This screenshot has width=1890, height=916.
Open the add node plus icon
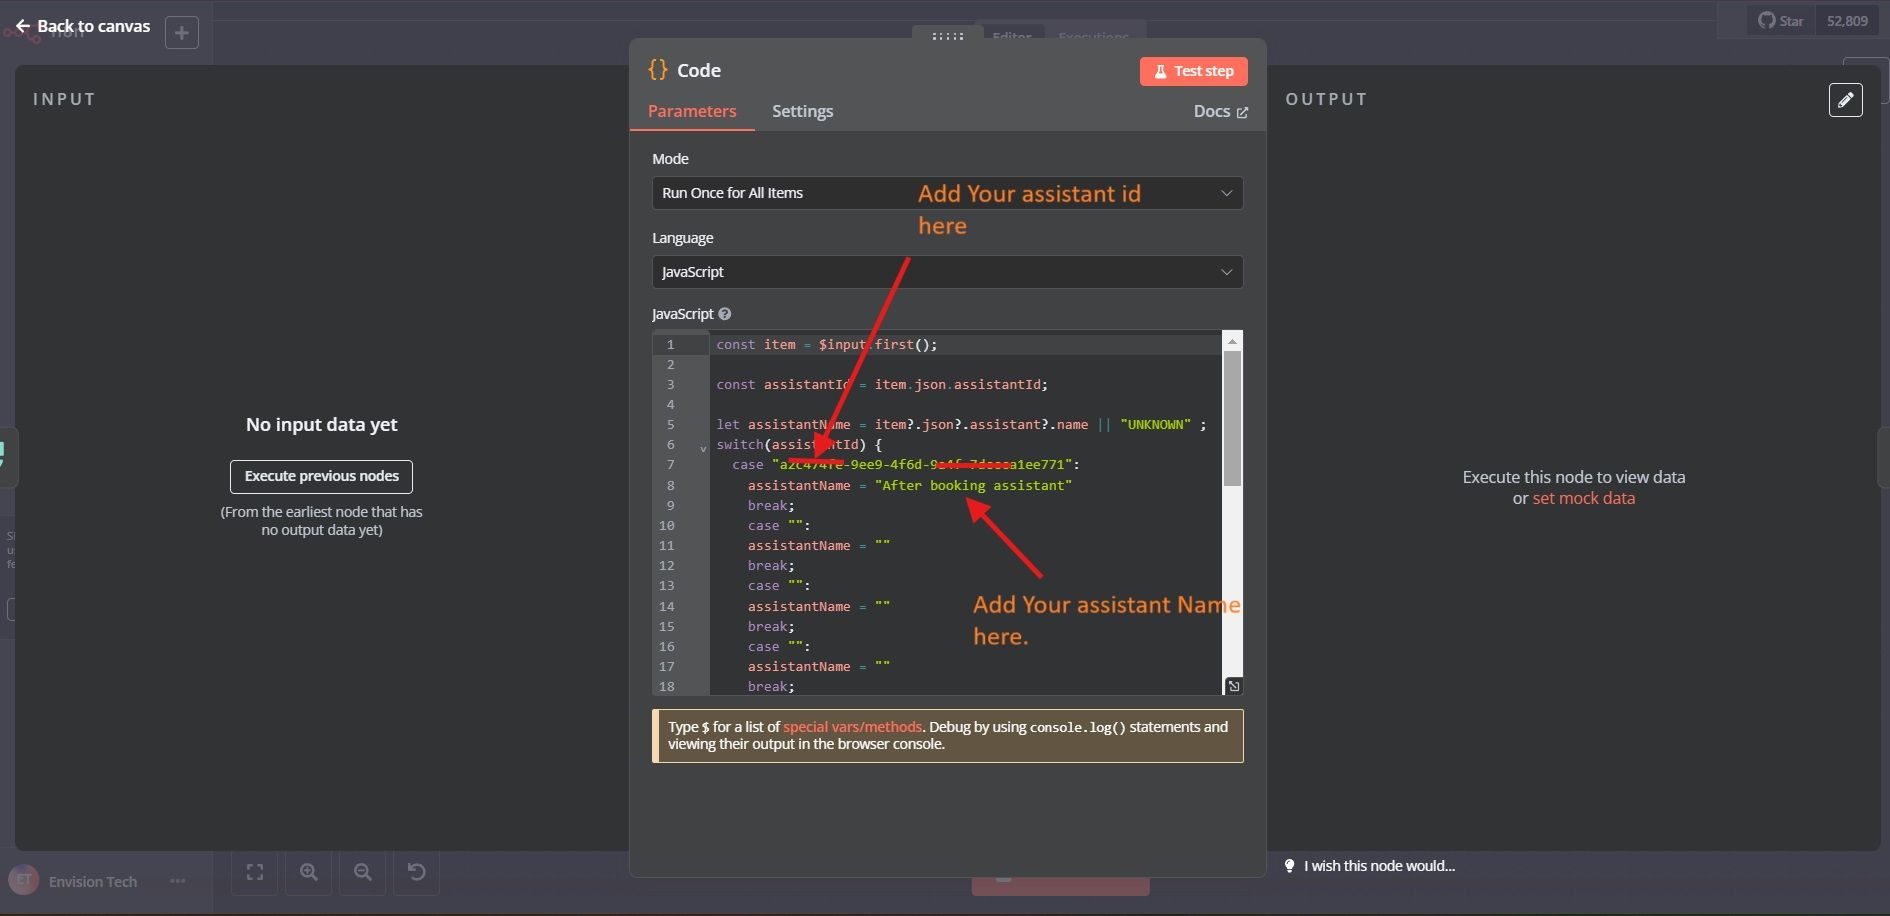click(181, 32)
